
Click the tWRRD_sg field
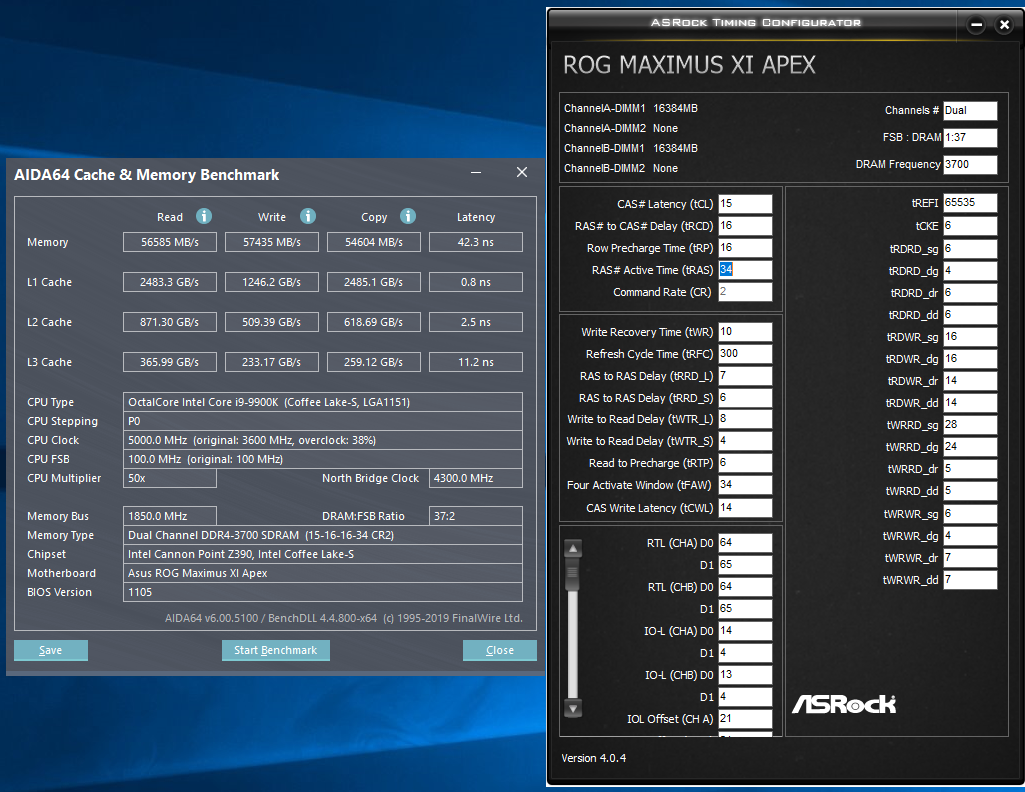coord(970,425)
